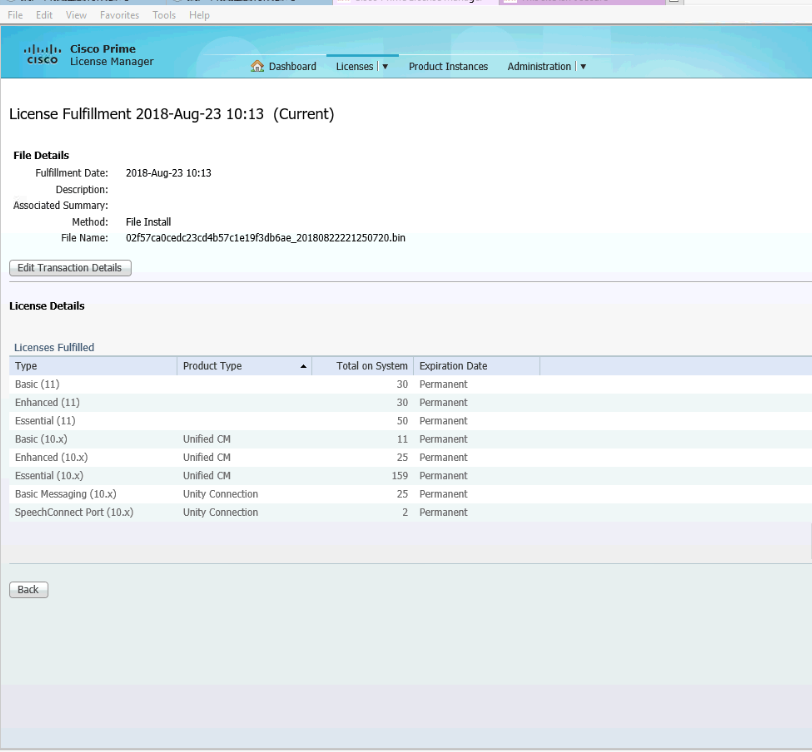Open the Administration dropdown arrow

[x=581, y=66]
